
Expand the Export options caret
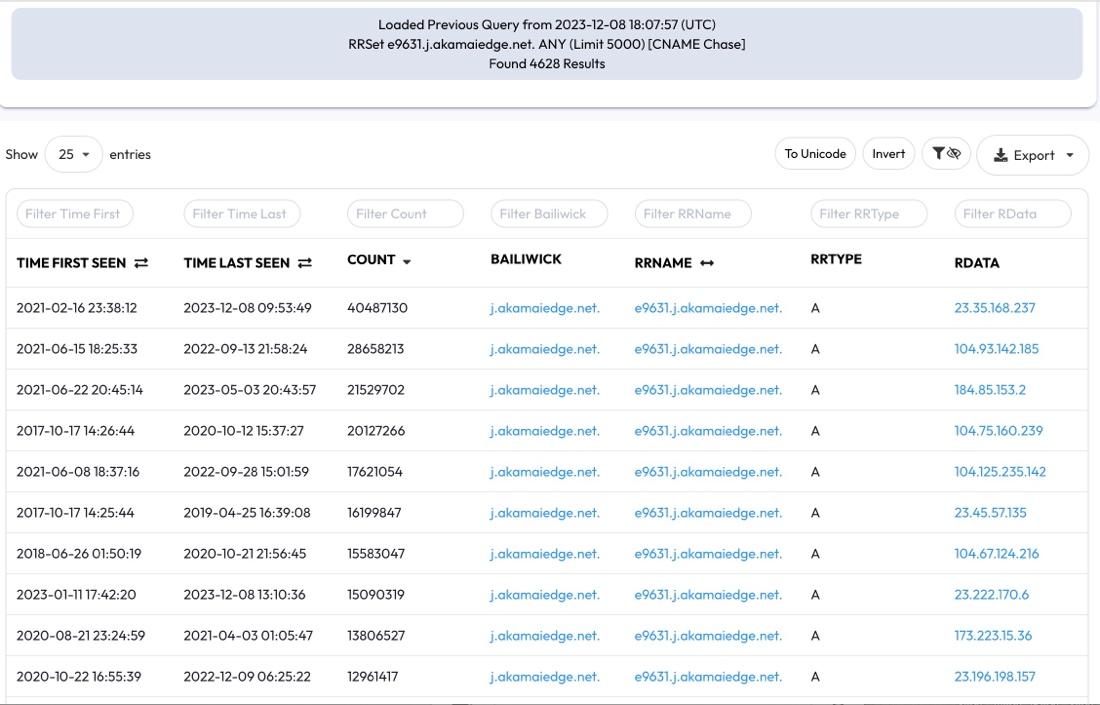pyautogui.click(x=1069, y=154)
